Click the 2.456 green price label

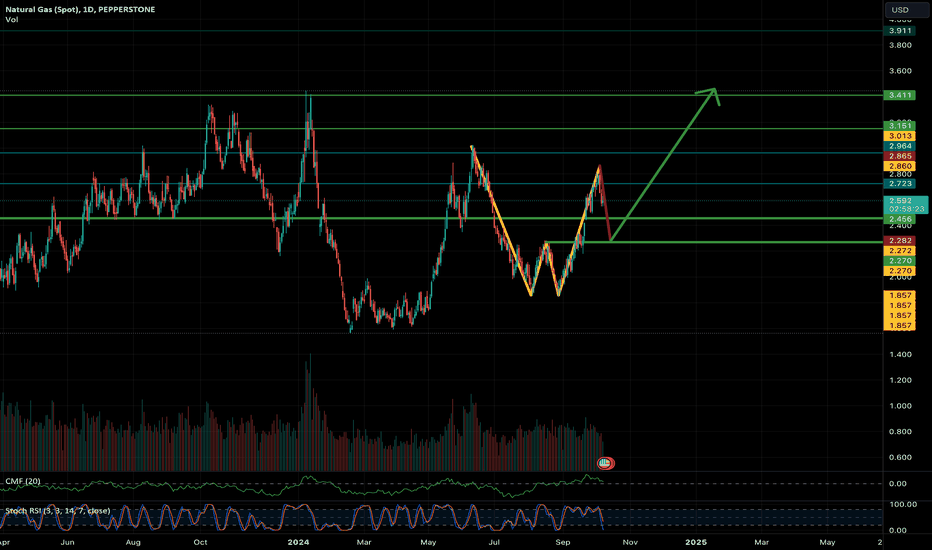pyautogui.click(x=900, y=219)
